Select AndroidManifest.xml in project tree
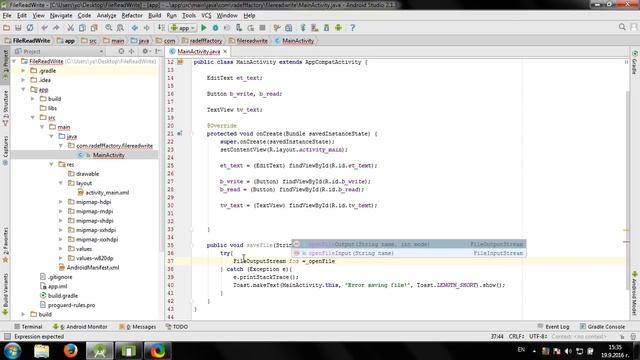 tap(93, 268)
